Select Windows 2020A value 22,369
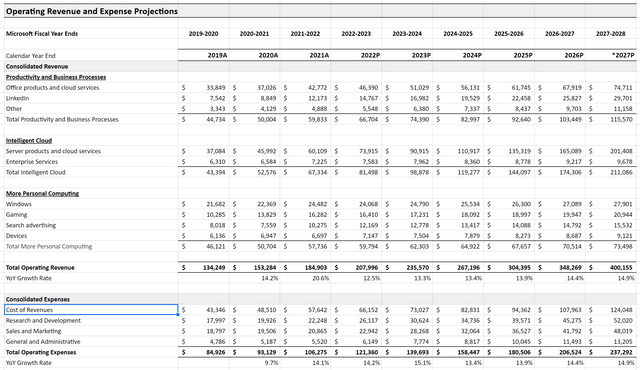This screenshot has width=640, height=370. coord(267,204)
